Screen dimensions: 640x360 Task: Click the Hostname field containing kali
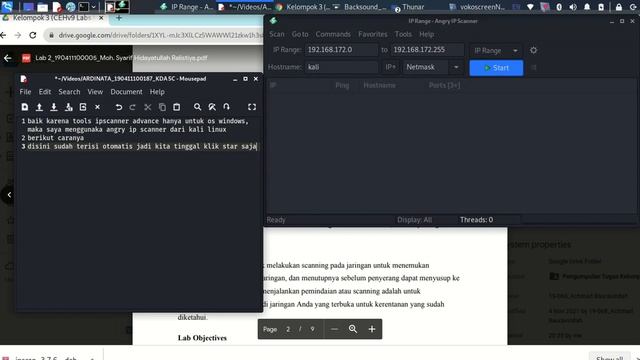tap(342, 67)
